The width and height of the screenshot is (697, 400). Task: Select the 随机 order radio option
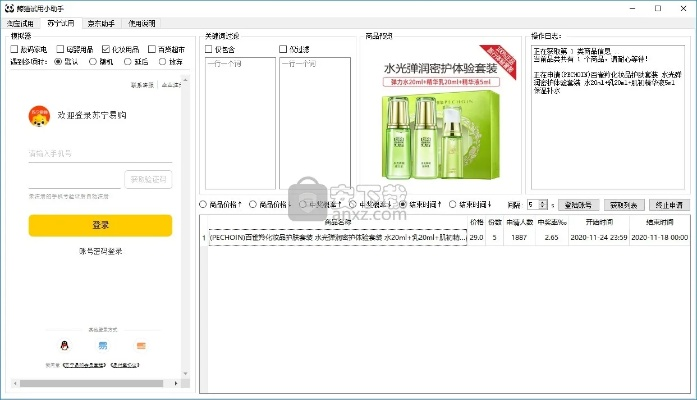click(x=92, y=61)
